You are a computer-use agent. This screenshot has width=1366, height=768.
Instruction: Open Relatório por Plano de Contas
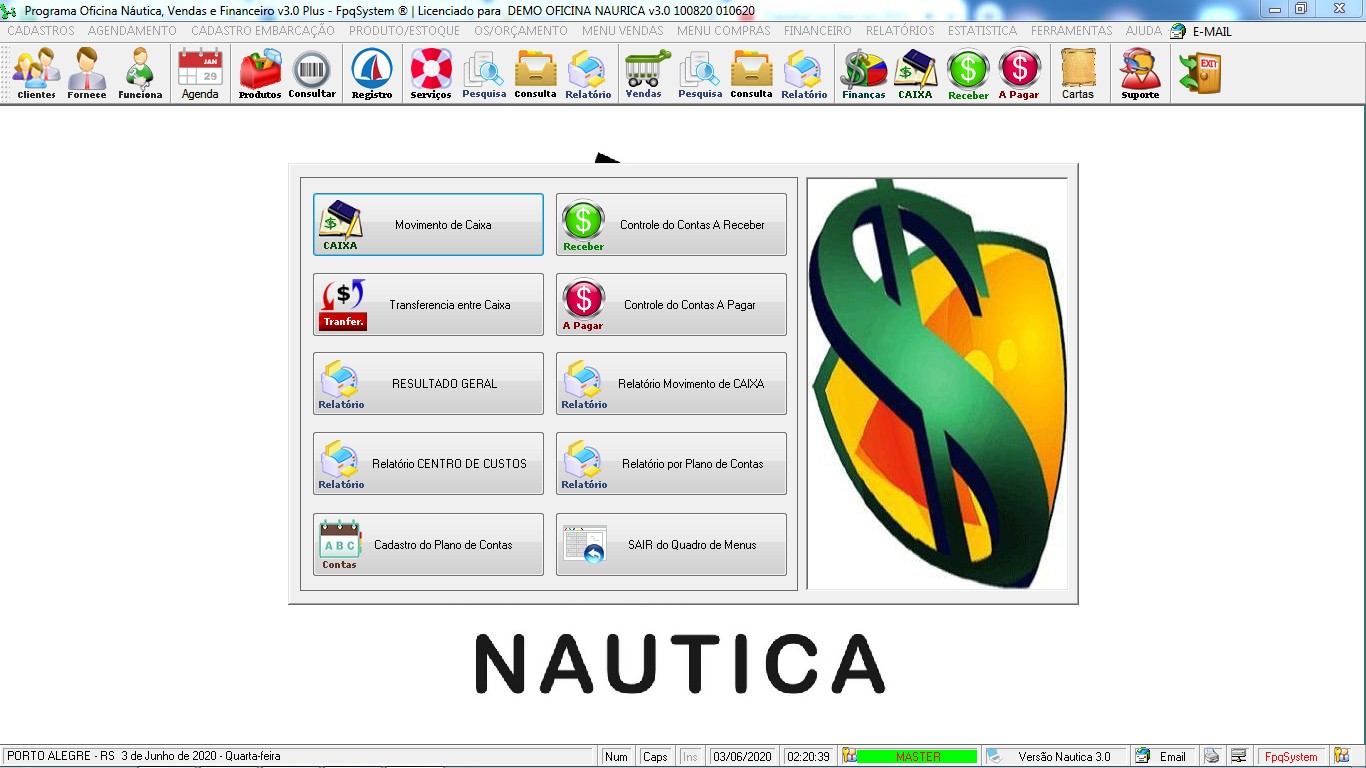[x=671, y=464]
